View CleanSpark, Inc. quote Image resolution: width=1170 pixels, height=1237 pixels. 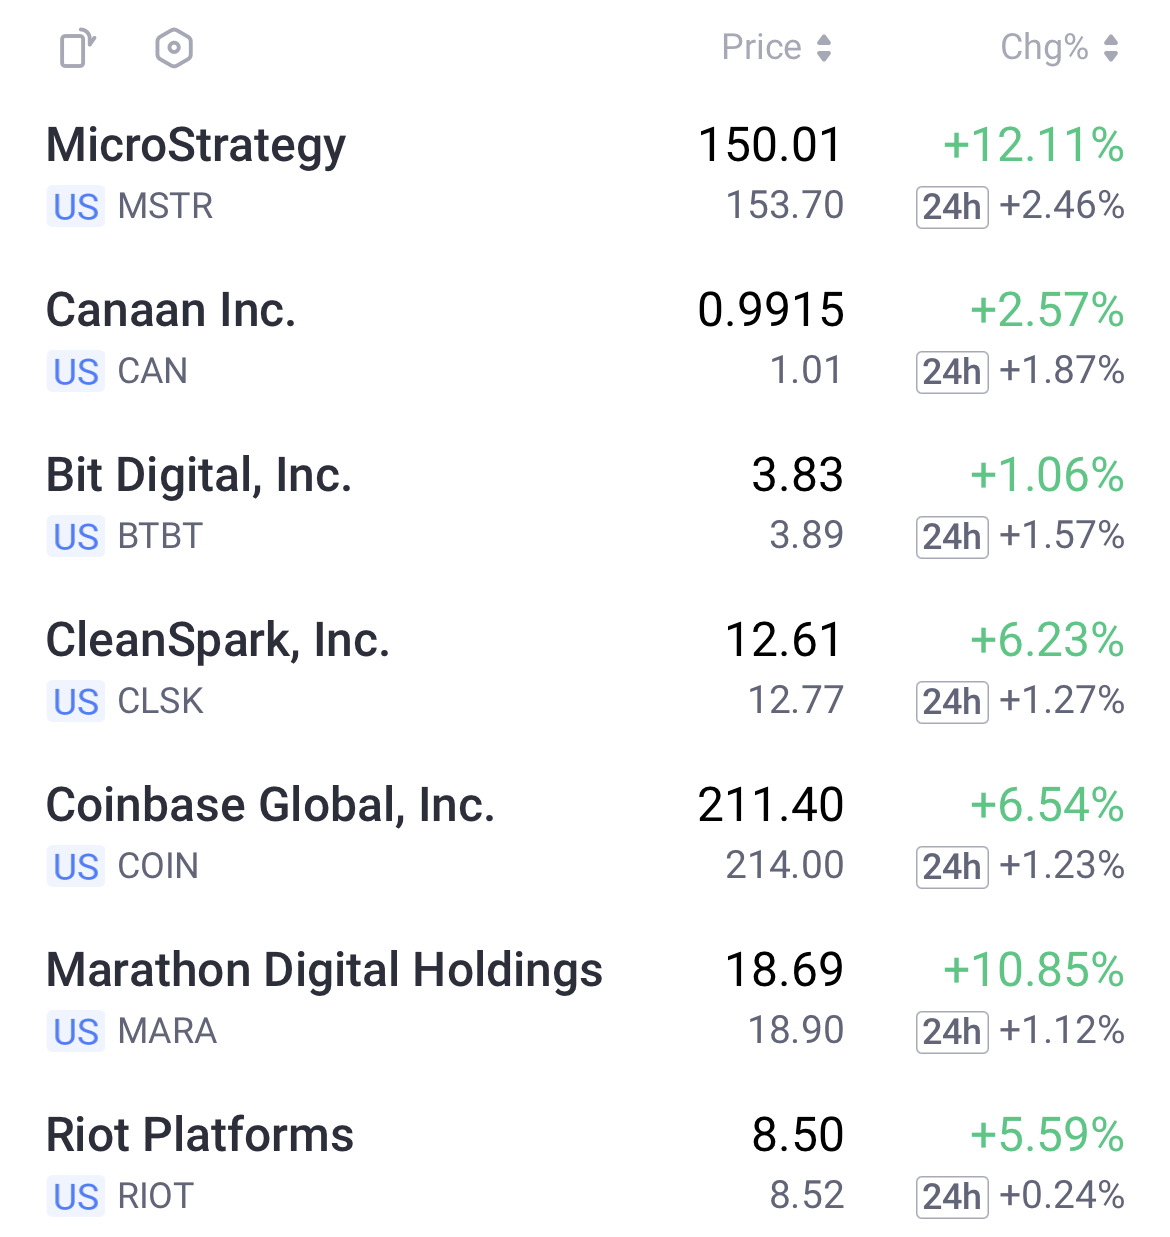pyautogui.click(x=585, y=670)
